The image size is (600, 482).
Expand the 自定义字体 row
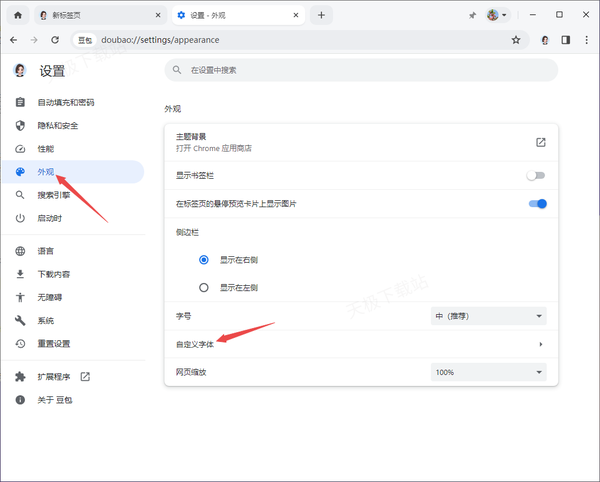[x=540, y=344]
